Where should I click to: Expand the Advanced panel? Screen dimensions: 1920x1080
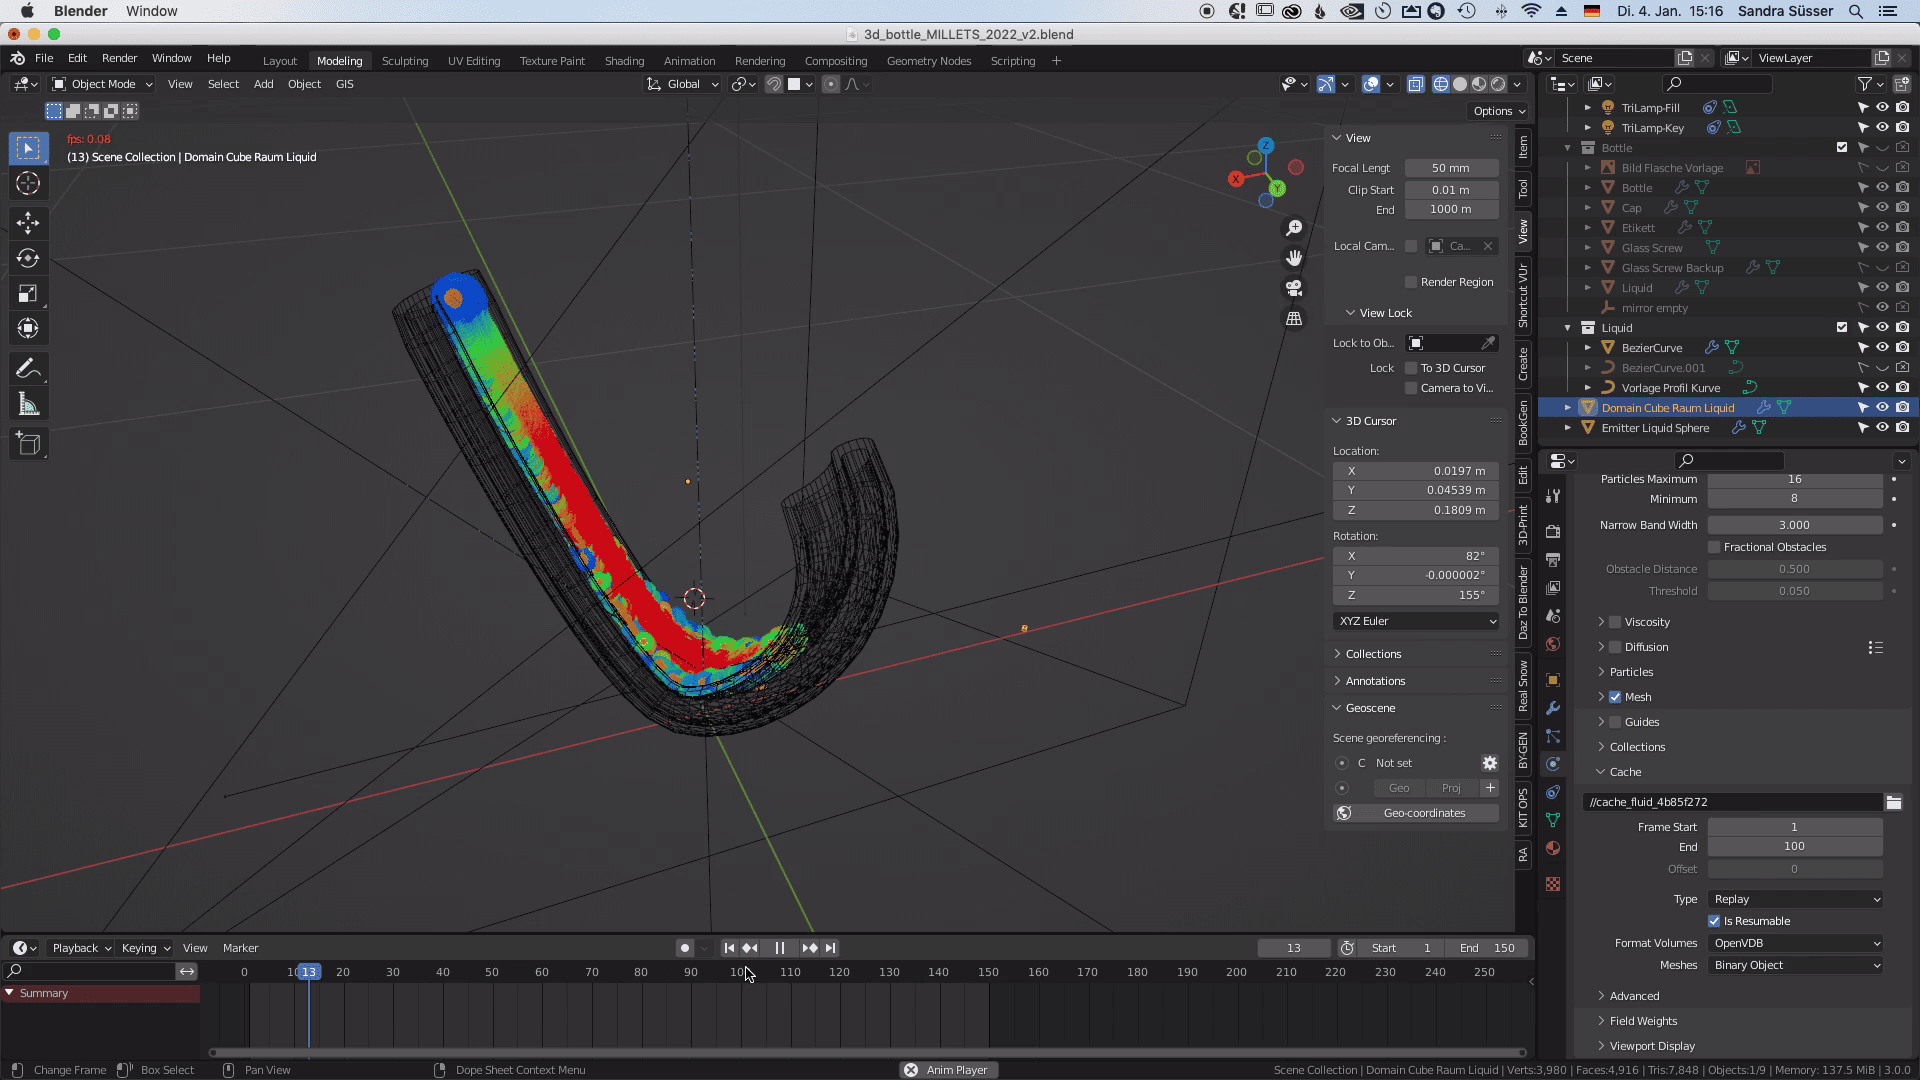pyautogui.click(x=1634, y=996)
